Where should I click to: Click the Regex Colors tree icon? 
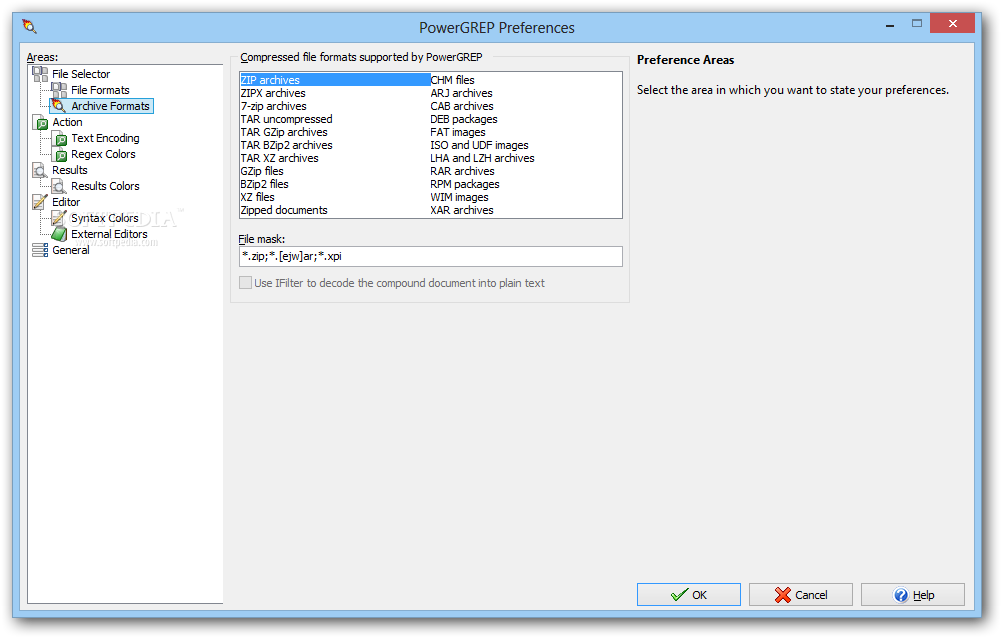pos(59,154)
